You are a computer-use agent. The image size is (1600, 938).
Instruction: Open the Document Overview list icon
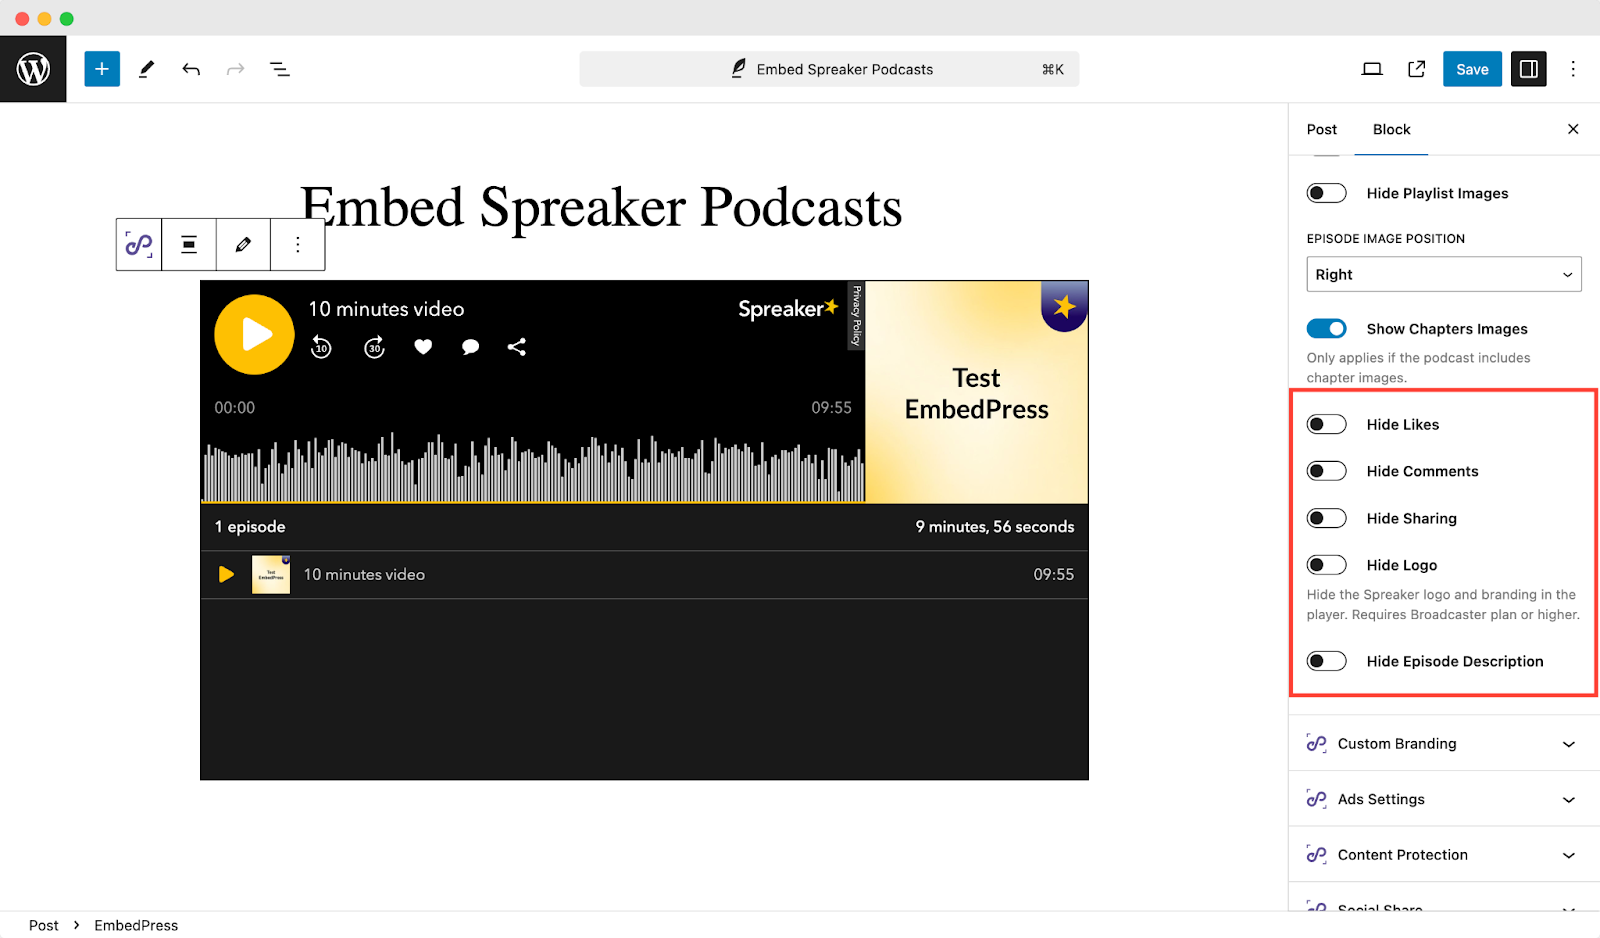click(x=280, y=69)
